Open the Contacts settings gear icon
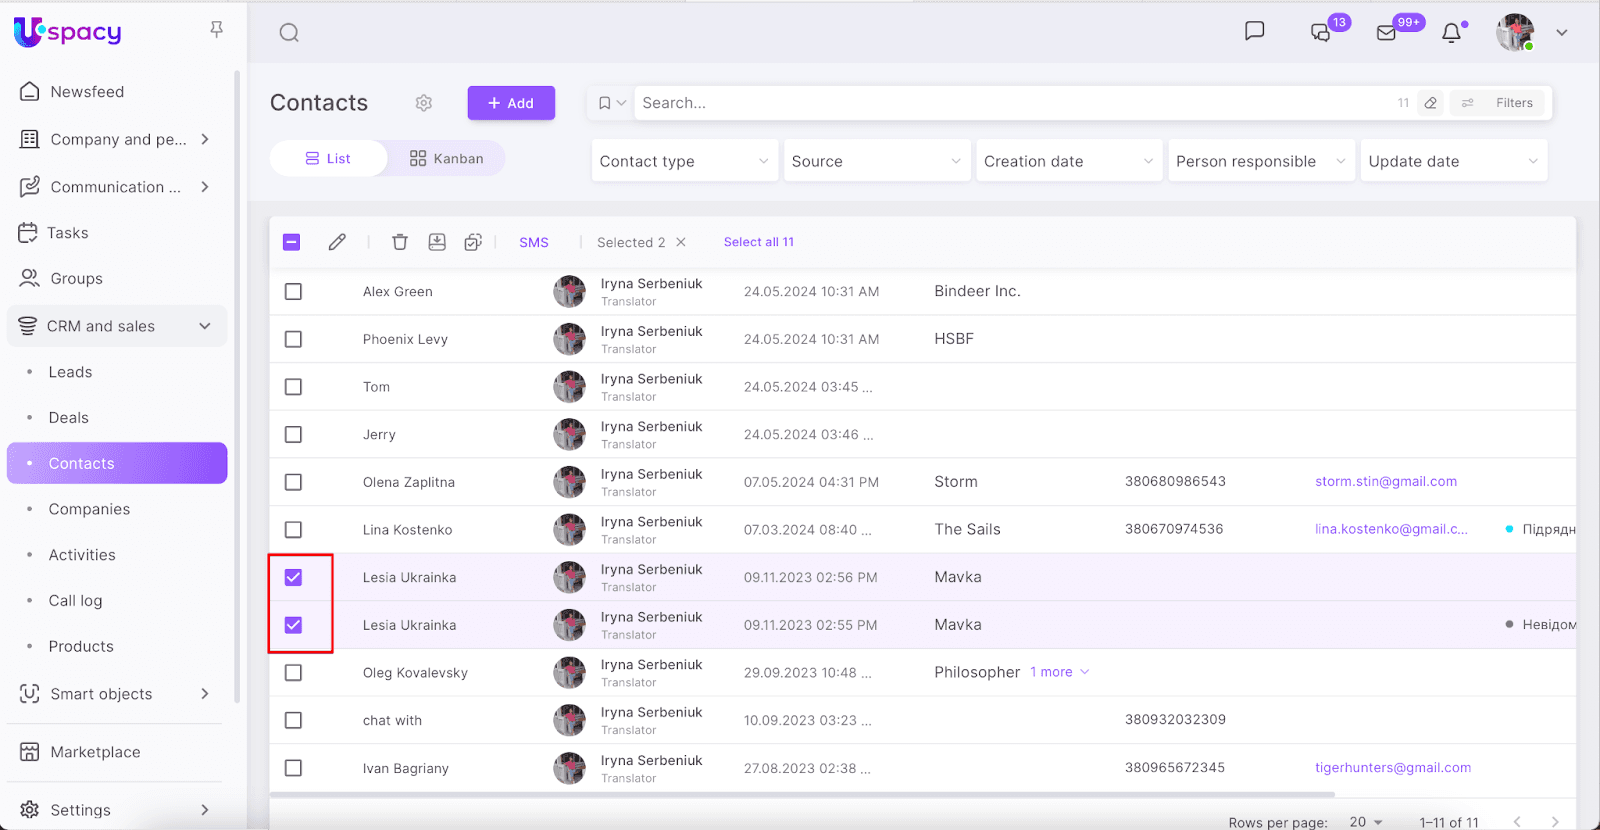This screenshot has width=1600, height=830. point(424,103)
